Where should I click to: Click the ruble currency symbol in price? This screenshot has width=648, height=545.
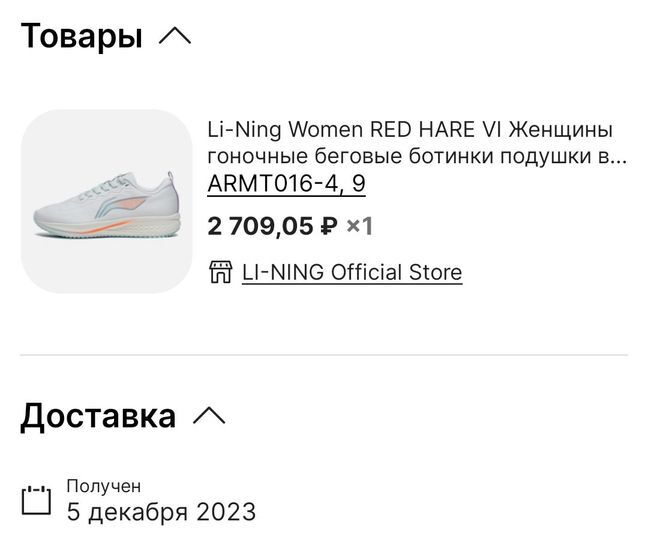[327, 227]
